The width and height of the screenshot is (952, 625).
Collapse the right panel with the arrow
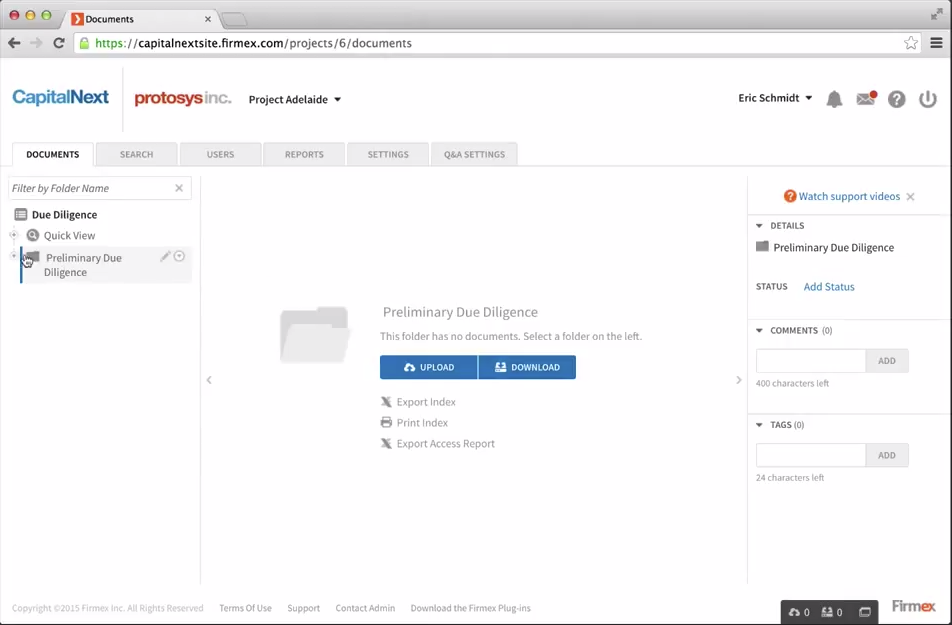[x=738, y=380]
